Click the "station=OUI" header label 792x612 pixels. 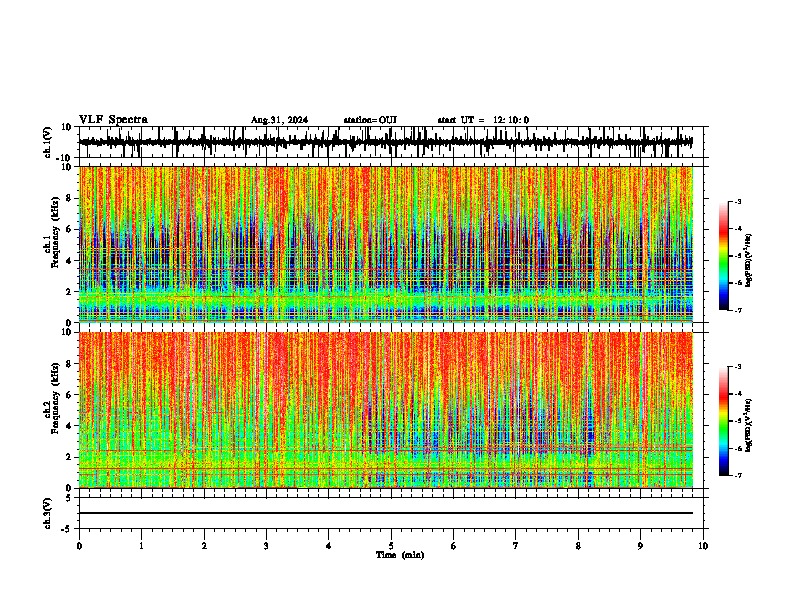pos(370,120)
